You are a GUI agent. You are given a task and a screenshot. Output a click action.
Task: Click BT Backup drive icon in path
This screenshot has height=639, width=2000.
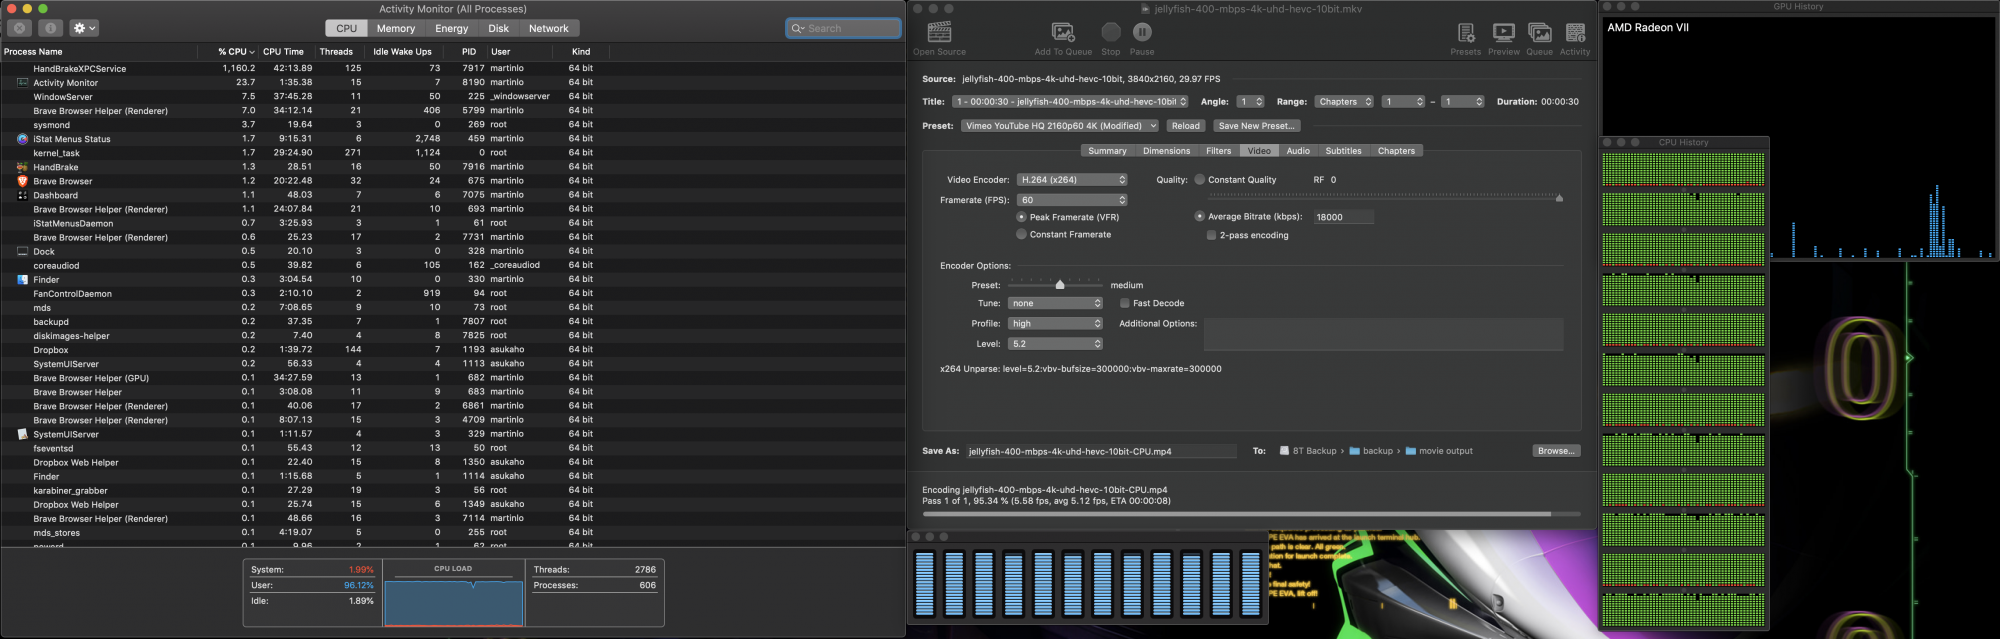pos(1284,451)
